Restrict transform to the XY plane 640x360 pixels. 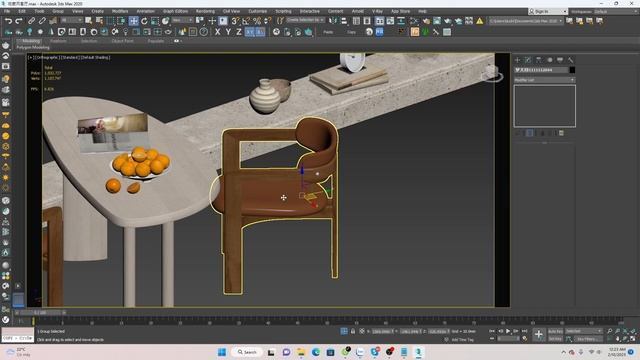point(250,32)
